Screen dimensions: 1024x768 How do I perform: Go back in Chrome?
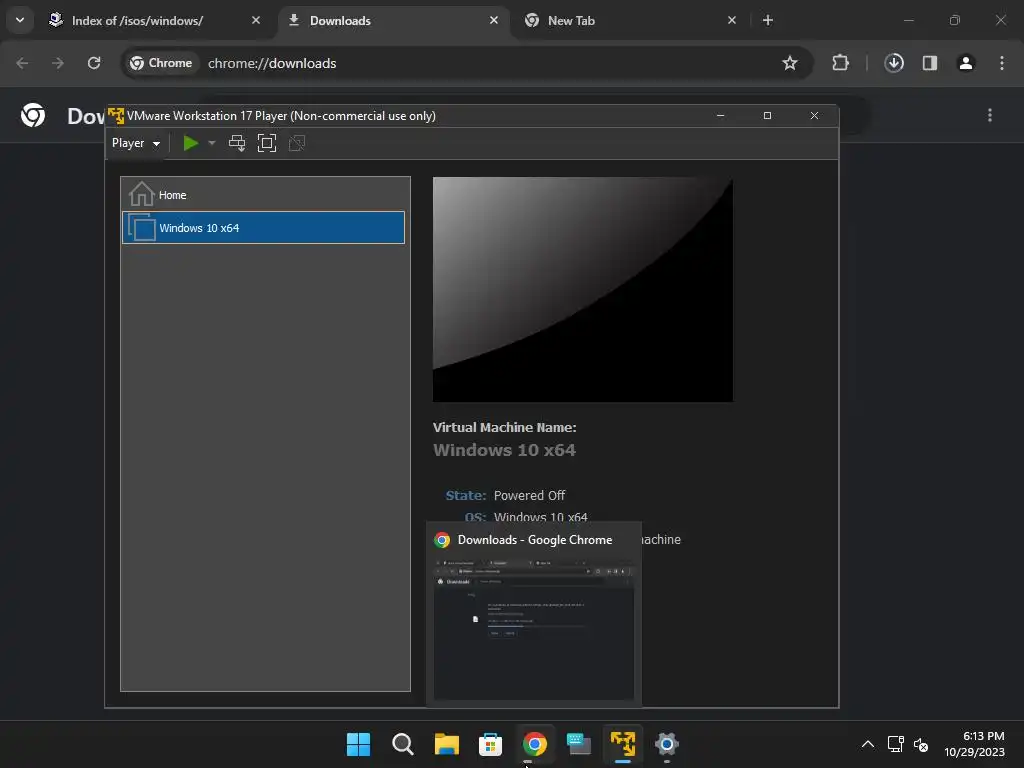pyautogui.click(x=22, y=63)
